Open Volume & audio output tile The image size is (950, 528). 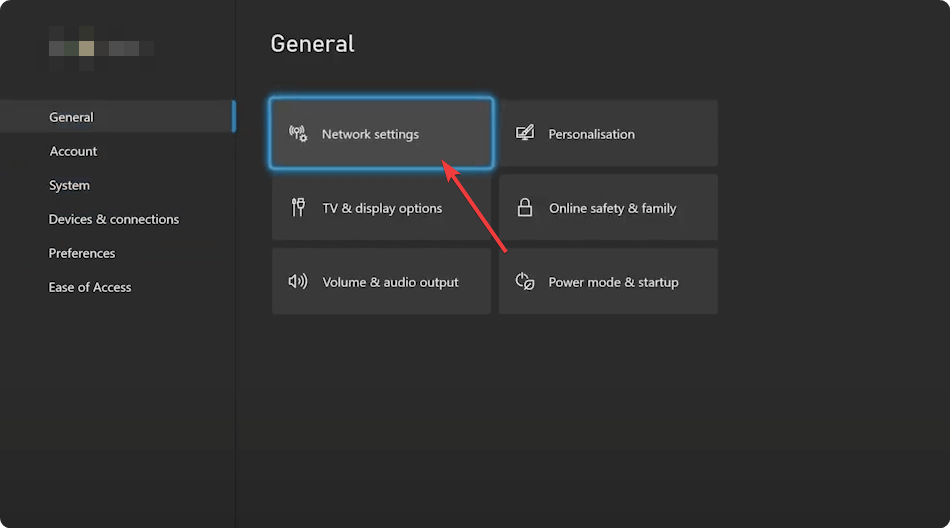(x=390, y=282)
